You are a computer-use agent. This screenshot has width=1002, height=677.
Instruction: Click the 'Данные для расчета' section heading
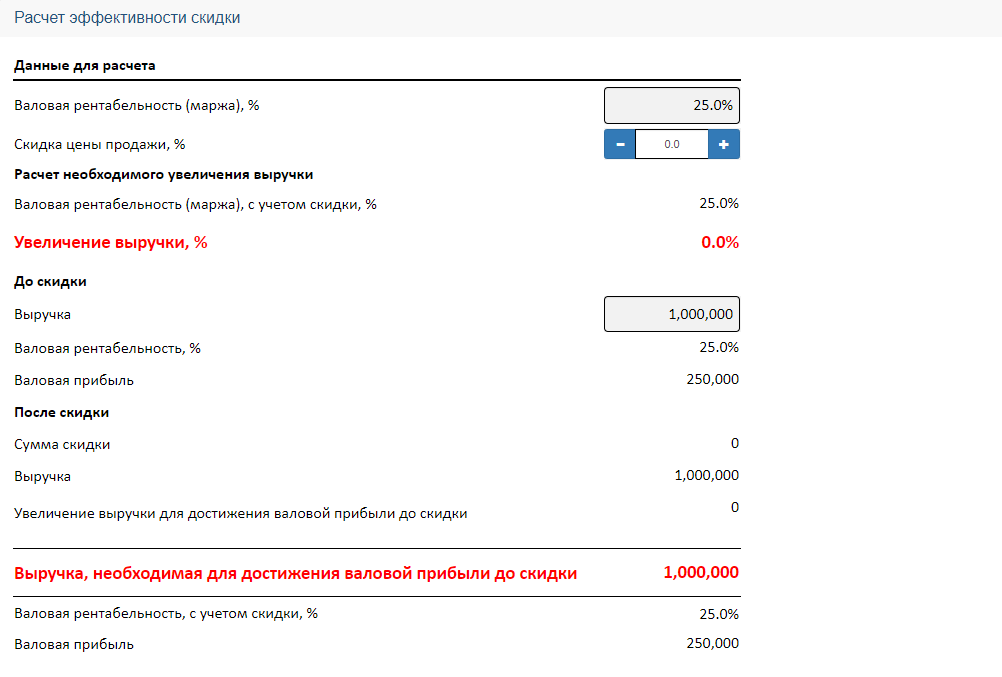[85, 65]
